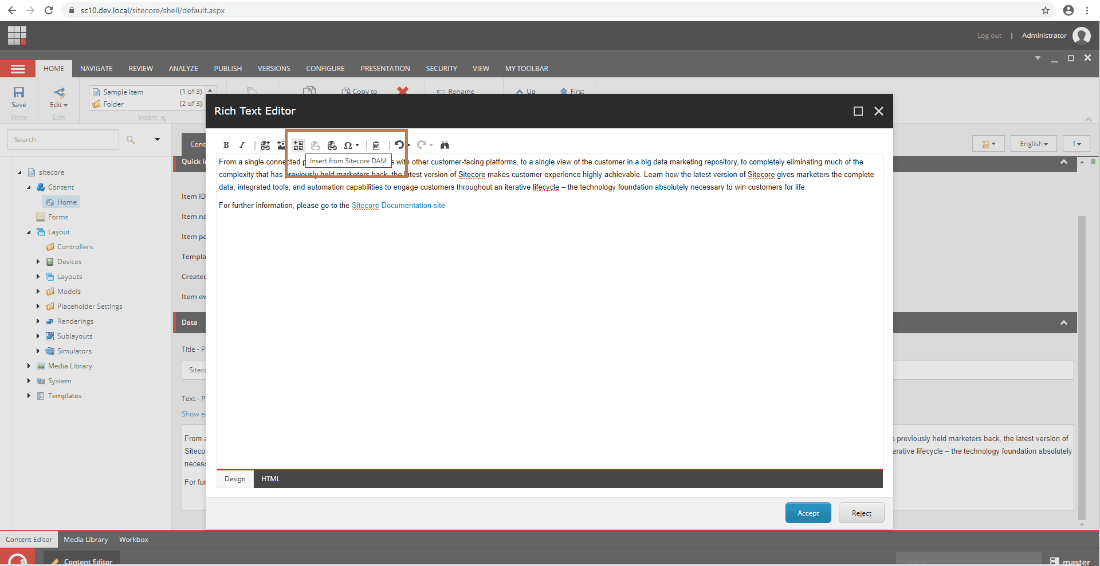Viewport: 1100px width, 566px height.
Task: Open the MY TOOLBAR ribbon tab
Action: pos(527,69)
